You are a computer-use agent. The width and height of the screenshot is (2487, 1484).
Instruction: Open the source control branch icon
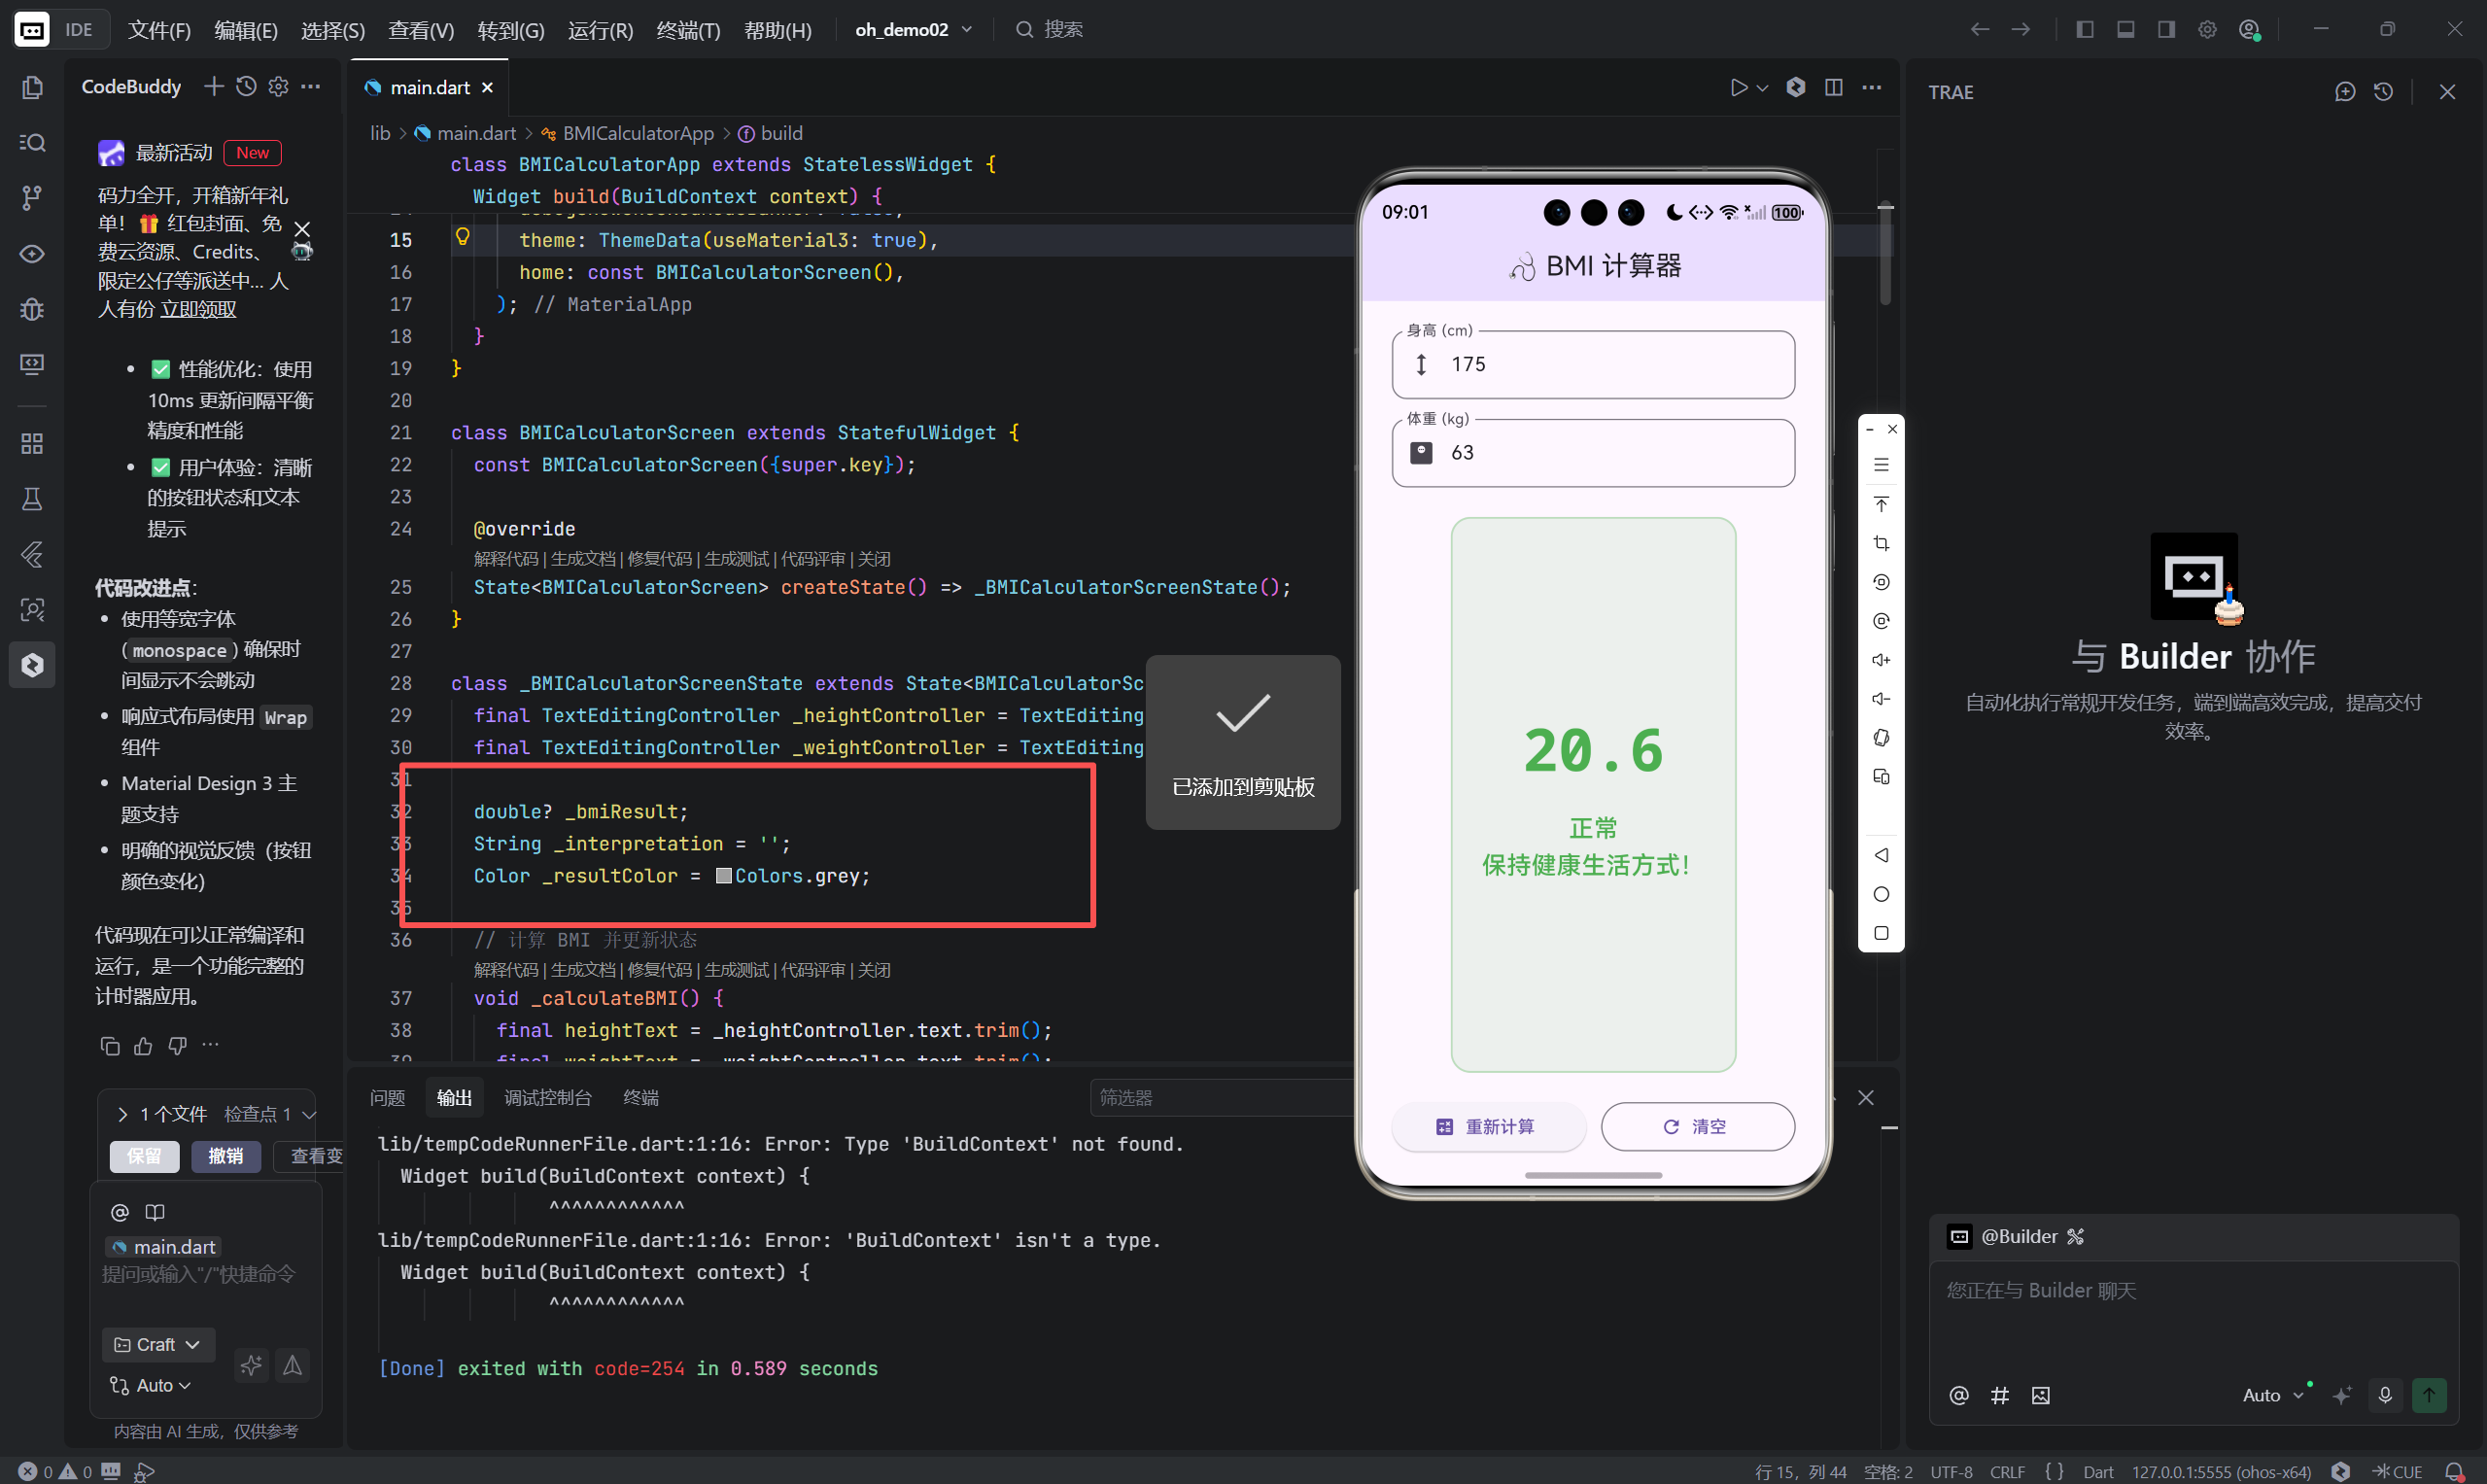[32, 198]
